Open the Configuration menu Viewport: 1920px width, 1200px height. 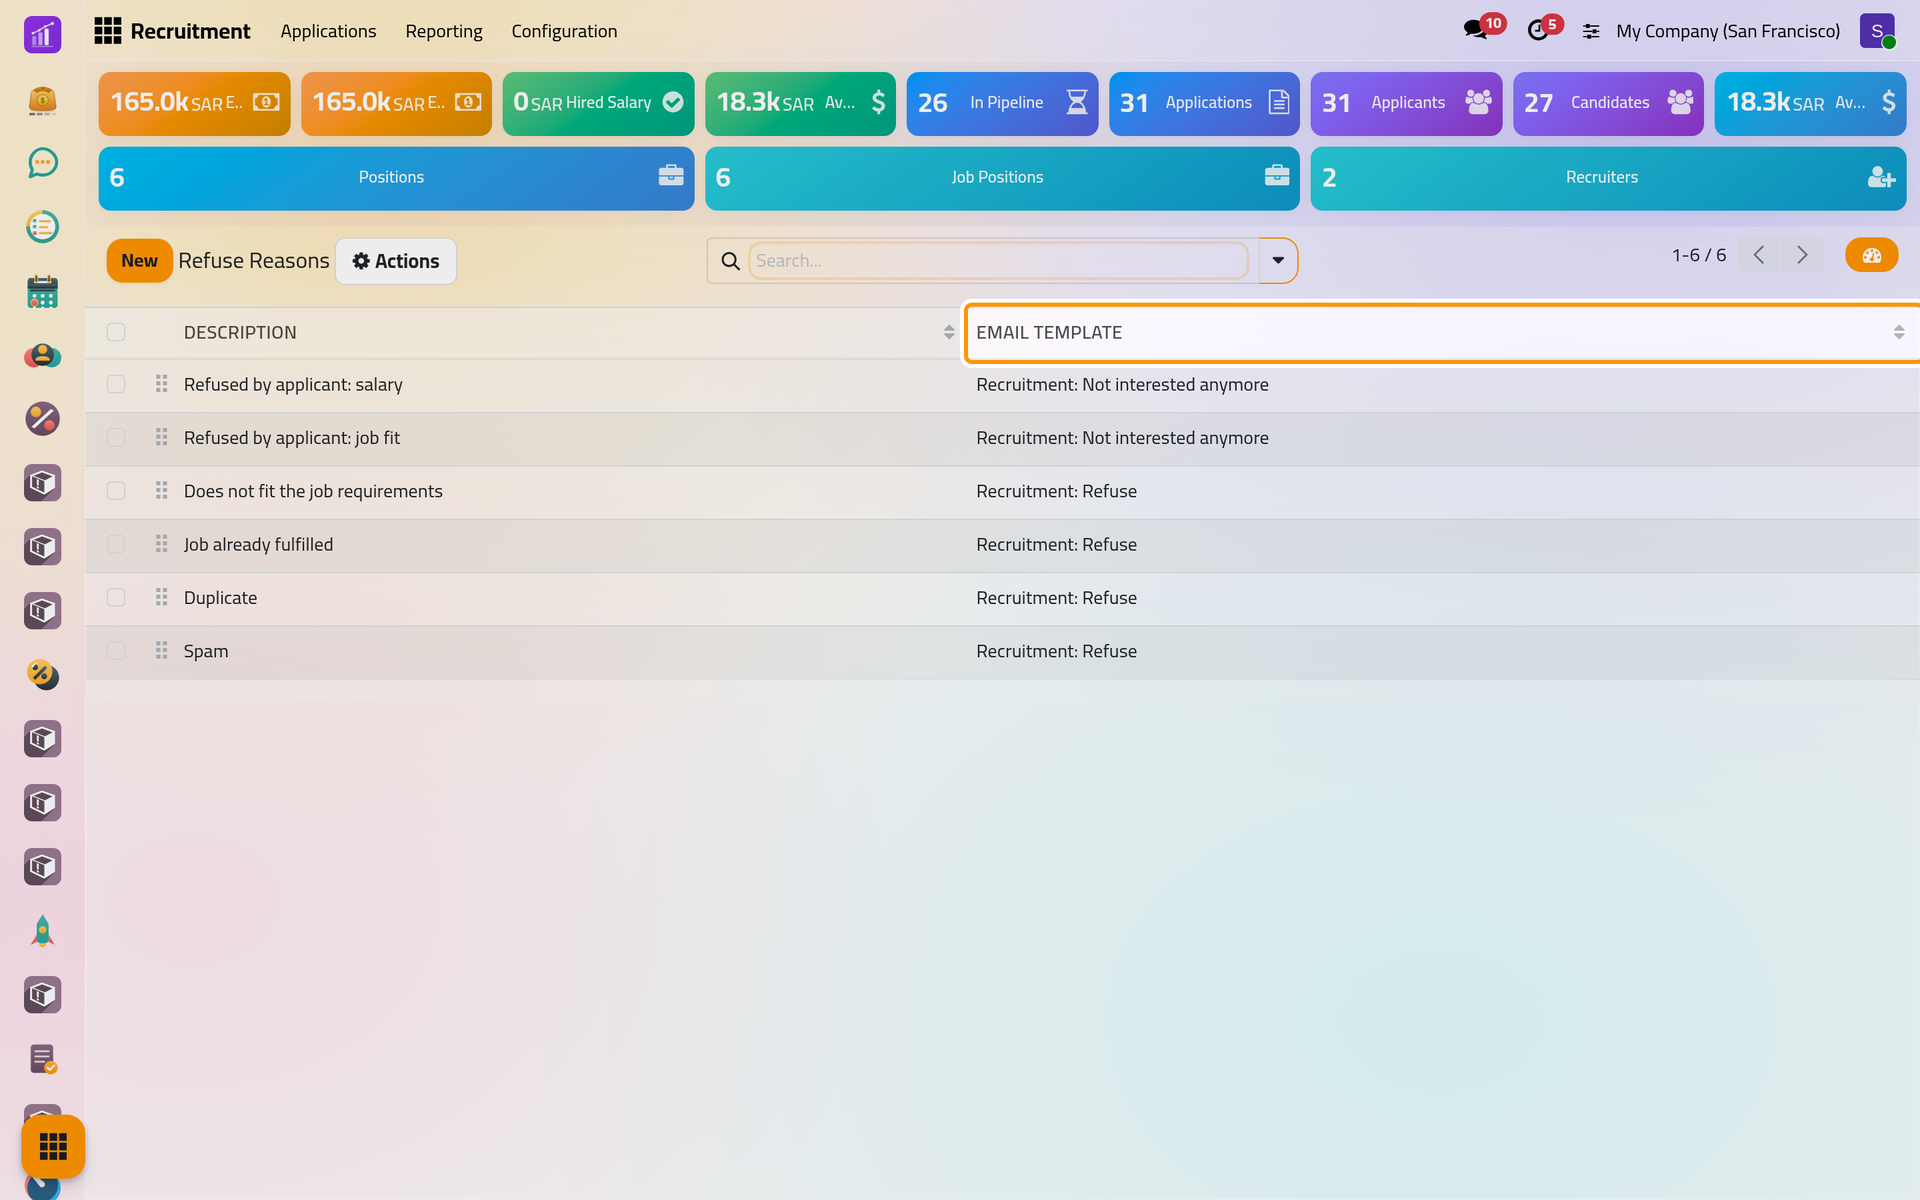coord(564,31)
